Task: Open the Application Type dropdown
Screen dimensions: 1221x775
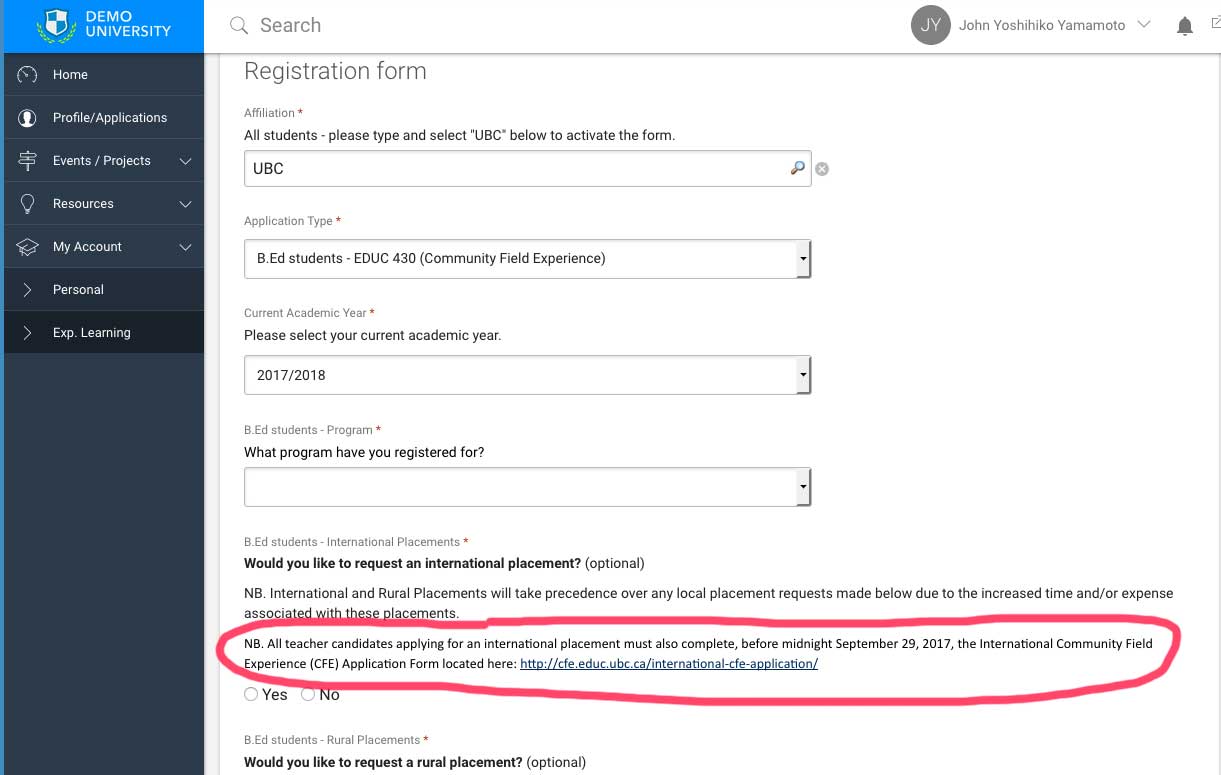Action: click(528, 258)
